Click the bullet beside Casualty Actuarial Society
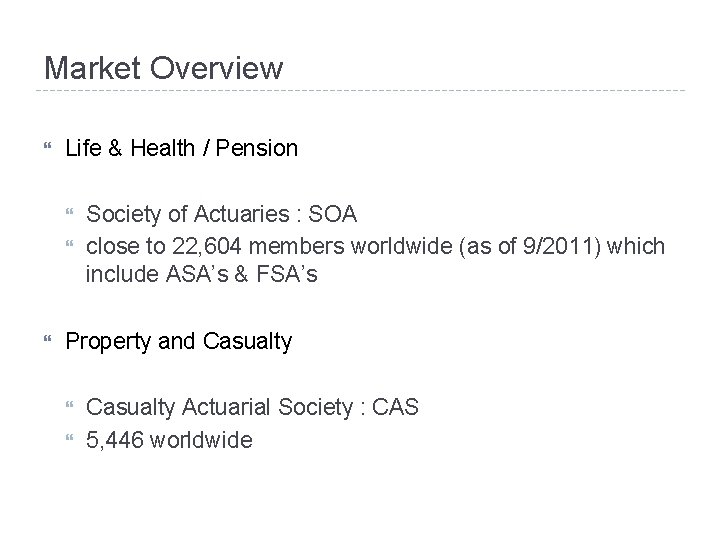Image resolution: width=720 pixels, height=540 pixels. [68, 407]
